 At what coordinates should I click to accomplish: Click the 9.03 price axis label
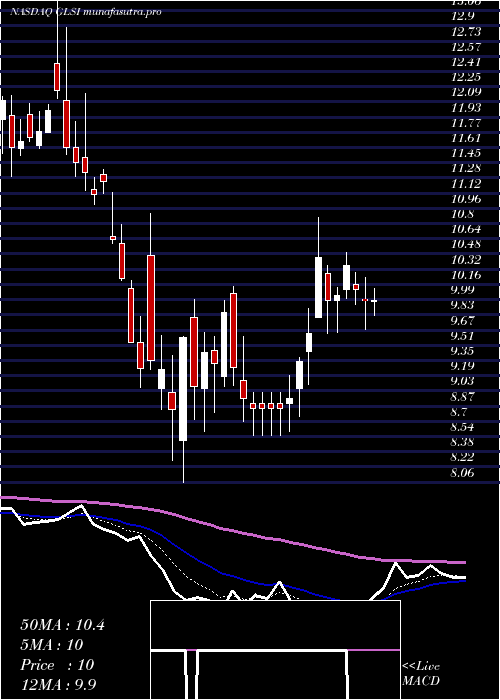pos(462,381)
